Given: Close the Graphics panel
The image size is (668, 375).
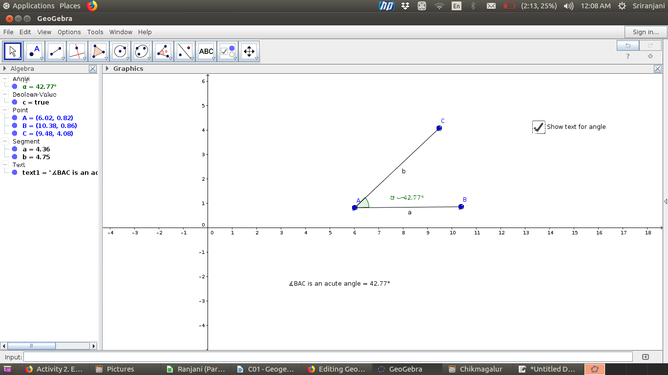Looking at the screenshot, I should click(657, 69).
